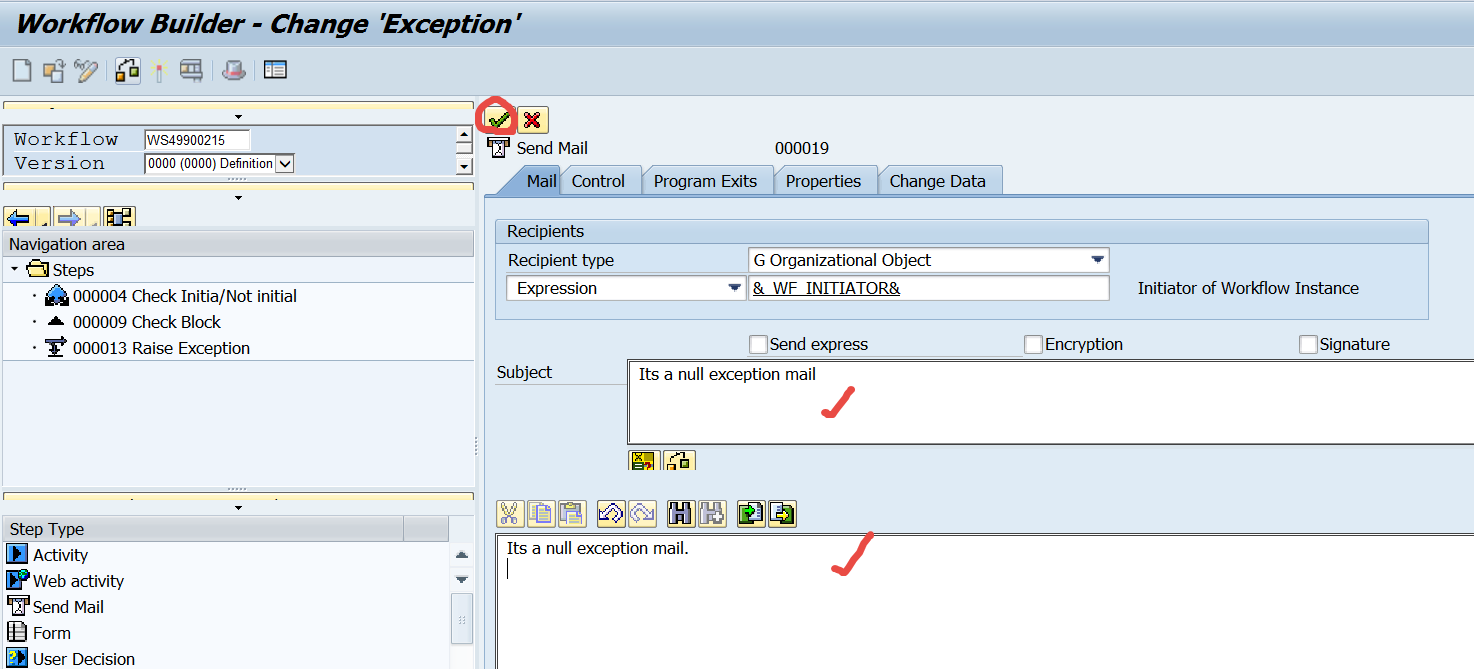This screenshot has height=669, width=1474.
Task: Collapse the Steps tree node
Action: 14,269
